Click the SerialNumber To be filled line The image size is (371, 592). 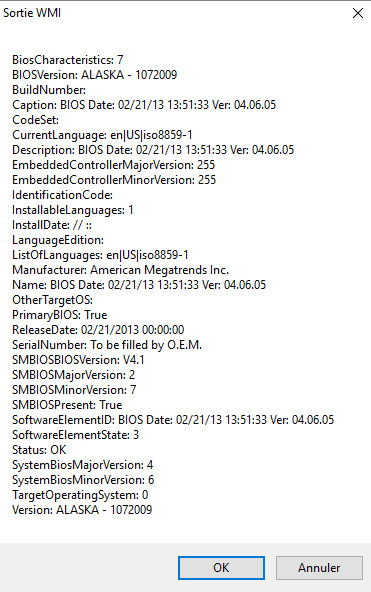pyautogui.click(x=107, y=345)
